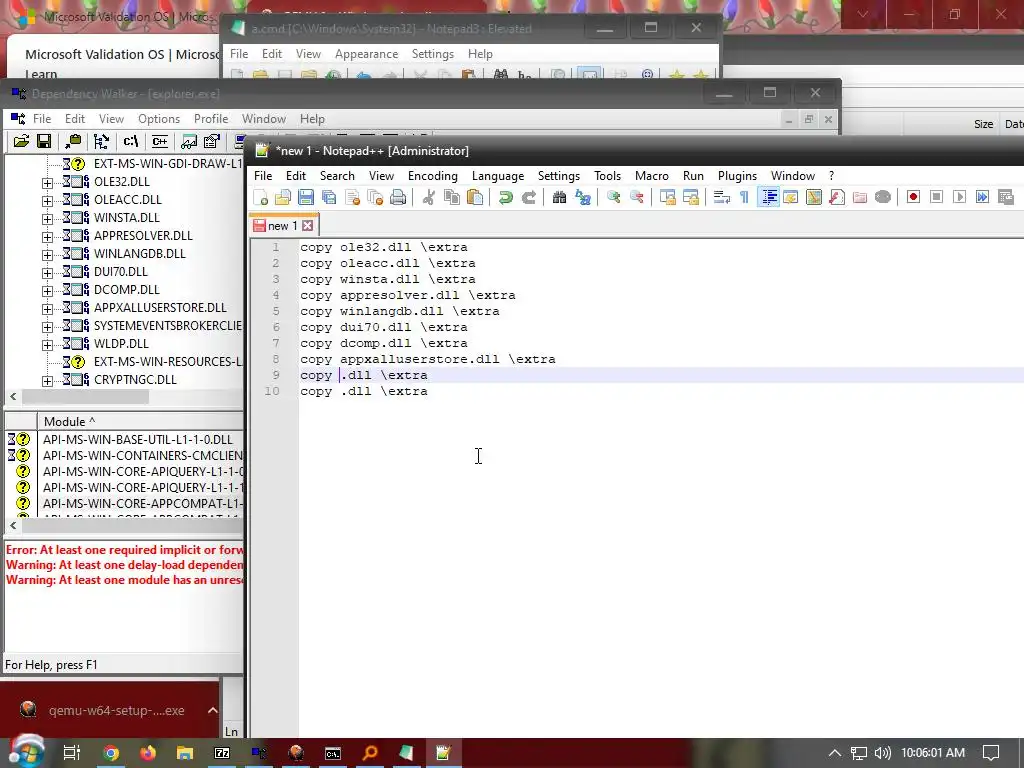Click Stop macro recording square icon
Screen dimensions: 1024x768
[x=936, y=197]
